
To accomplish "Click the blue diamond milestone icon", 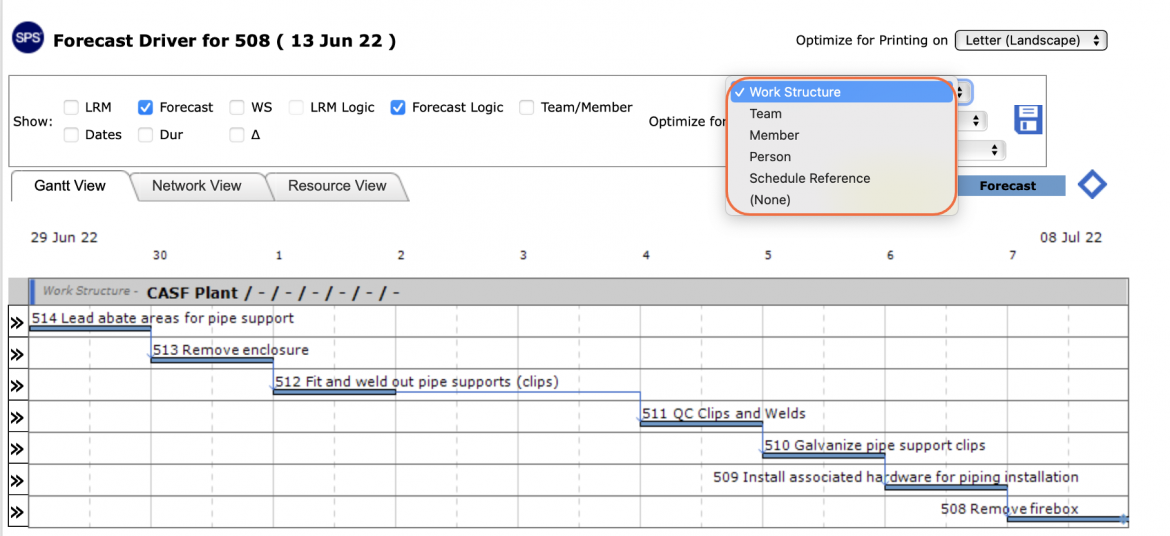I will (1092, 184).
